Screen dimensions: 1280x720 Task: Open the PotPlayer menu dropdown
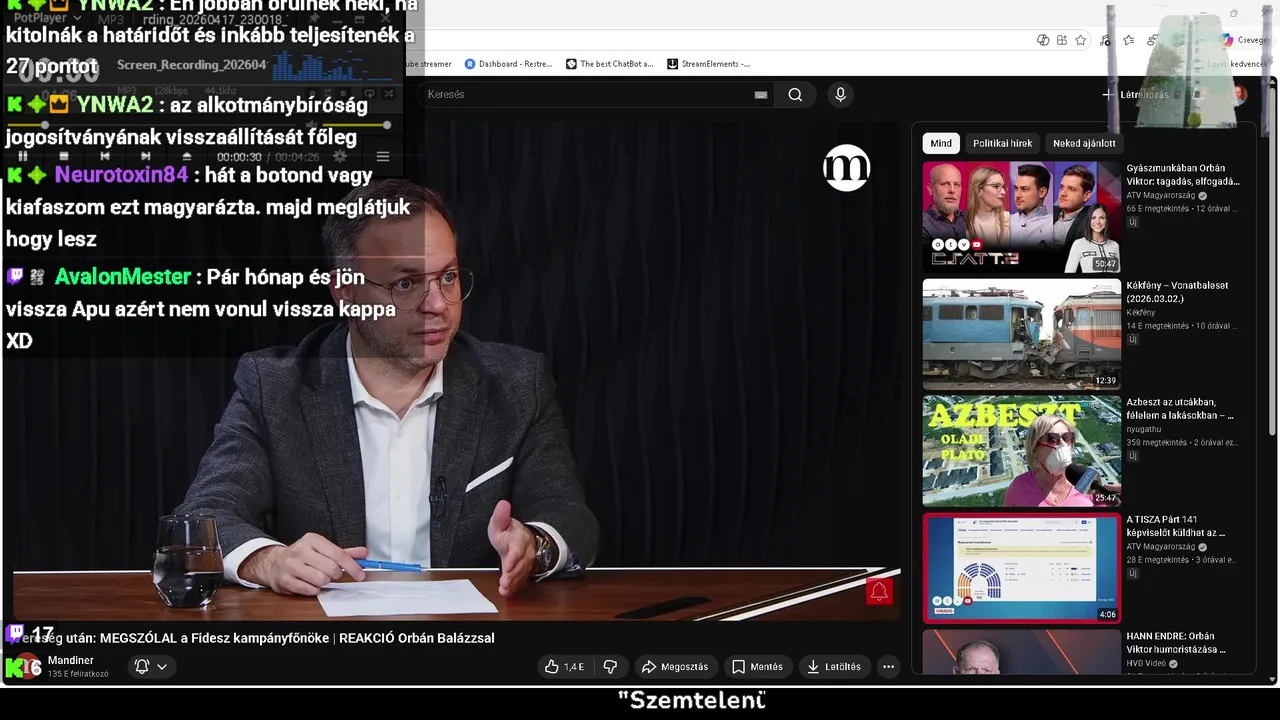[x=47, y=18]
